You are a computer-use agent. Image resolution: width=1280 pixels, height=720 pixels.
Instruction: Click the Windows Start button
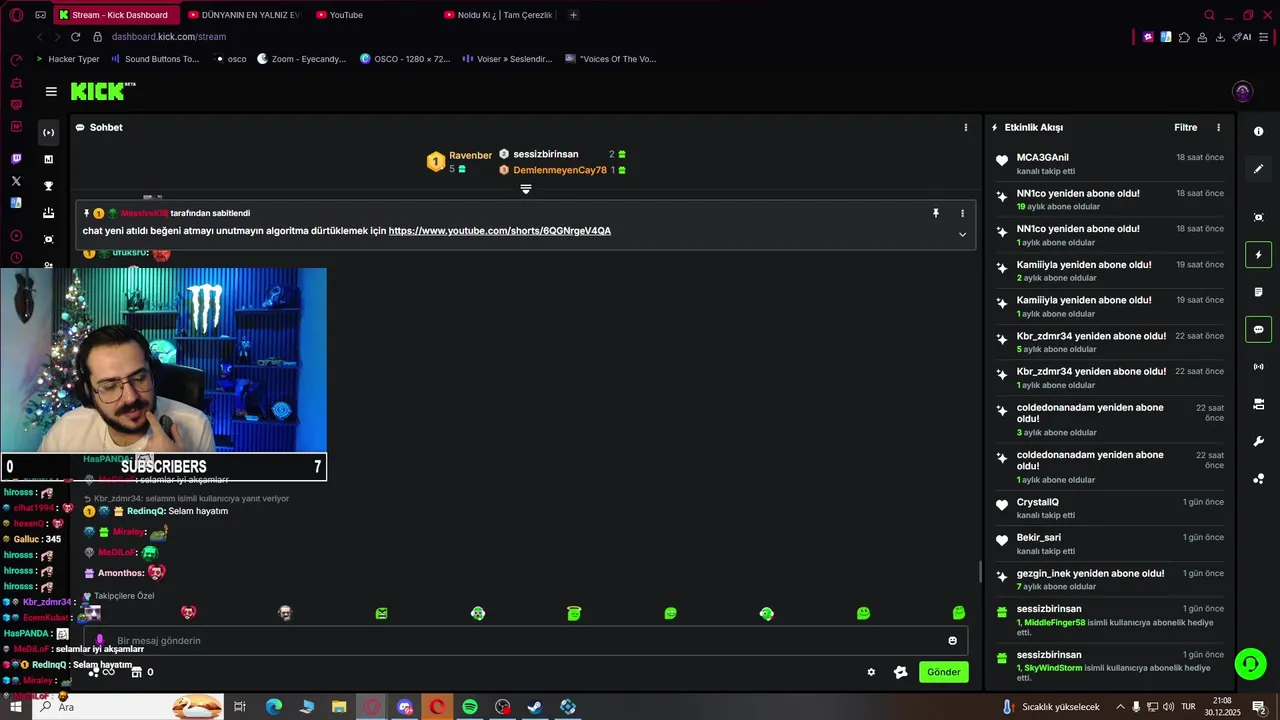[16, 707]
